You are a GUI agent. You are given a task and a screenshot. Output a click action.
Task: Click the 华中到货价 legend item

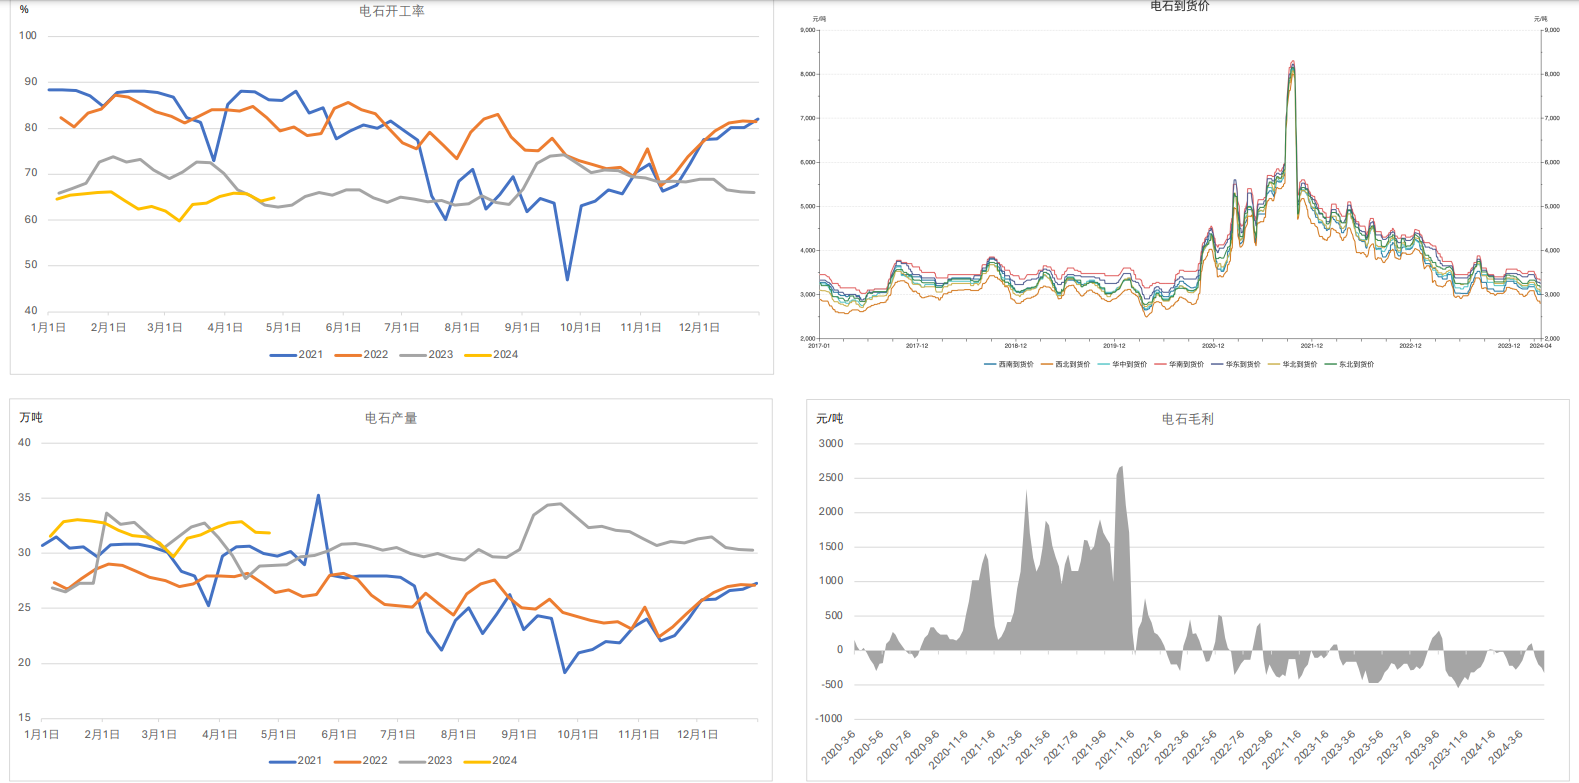tap(1123, 365)
